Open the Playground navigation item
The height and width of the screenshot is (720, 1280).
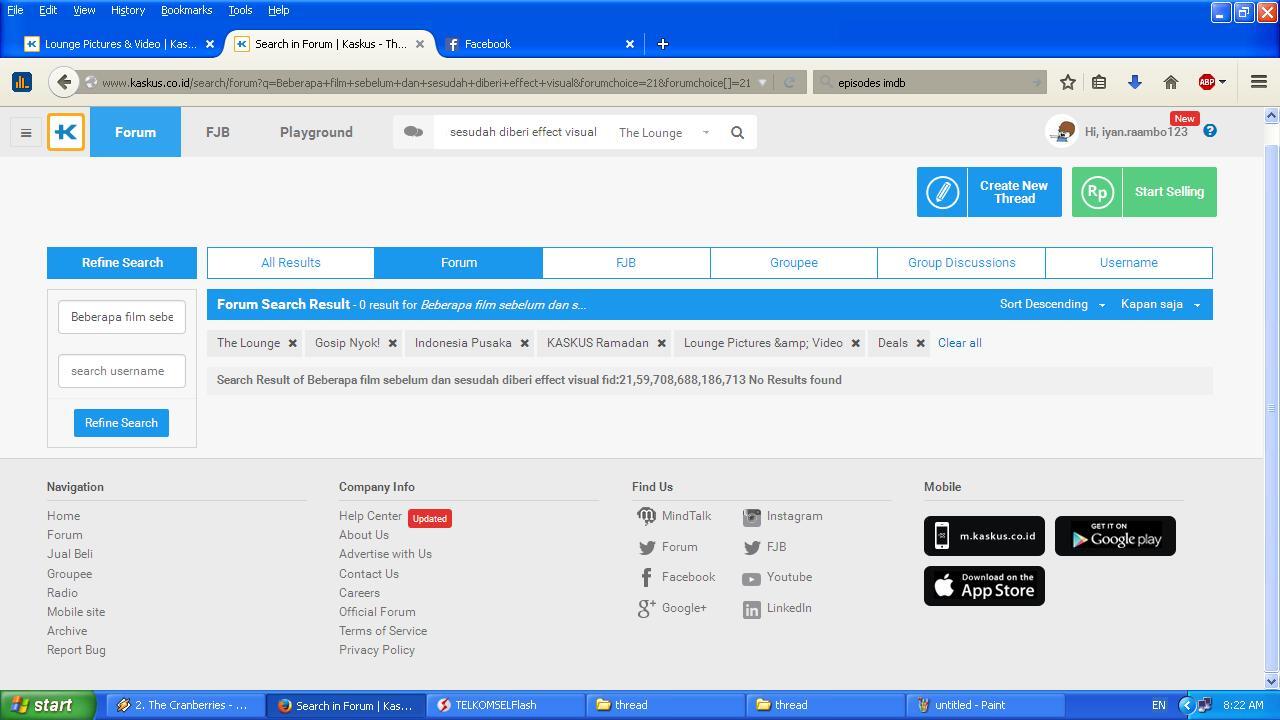(x=316, y=132)
